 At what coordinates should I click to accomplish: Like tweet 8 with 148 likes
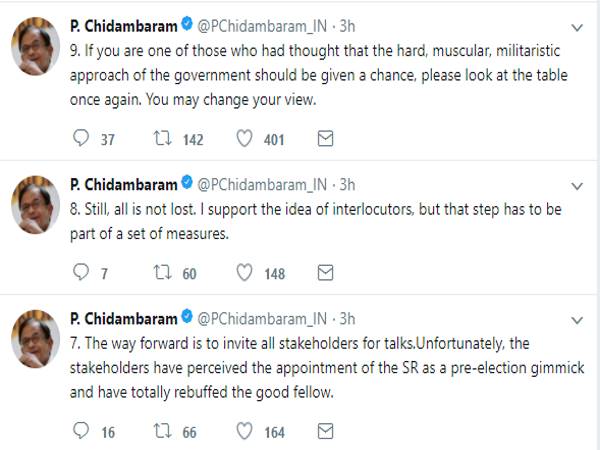(x=243, y=272)
